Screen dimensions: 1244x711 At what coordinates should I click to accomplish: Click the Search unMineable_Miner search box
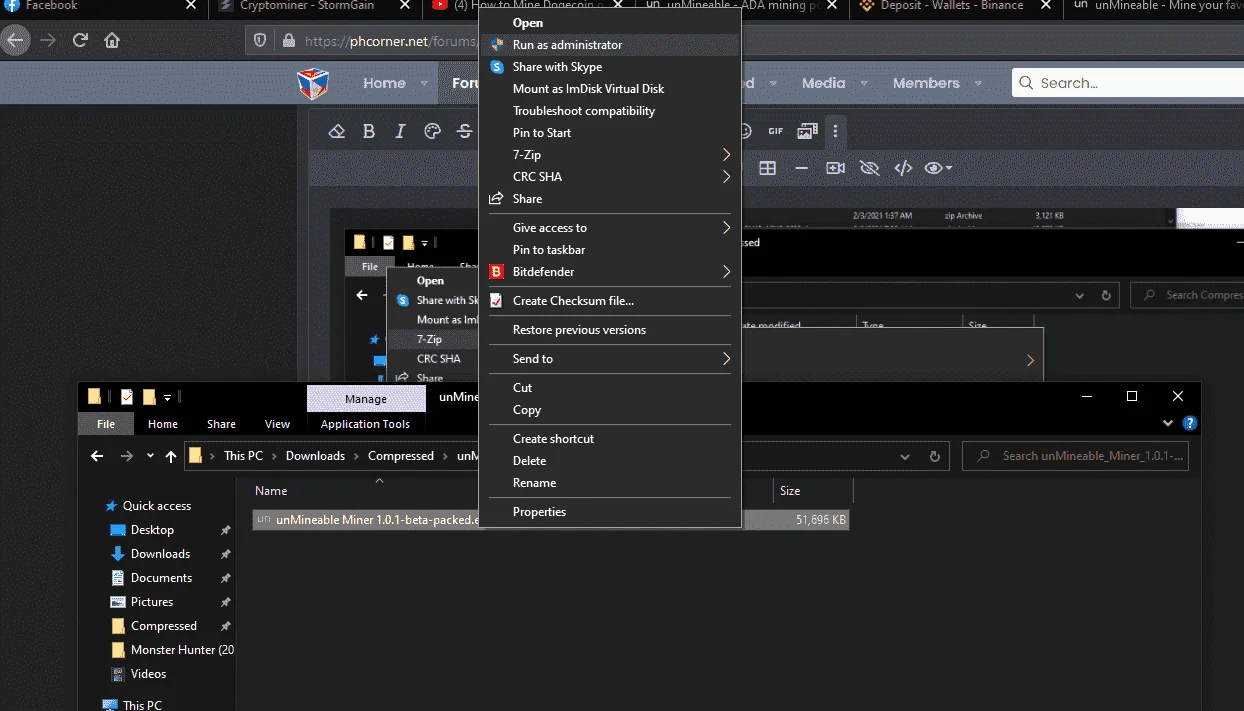coord(1075,456)
